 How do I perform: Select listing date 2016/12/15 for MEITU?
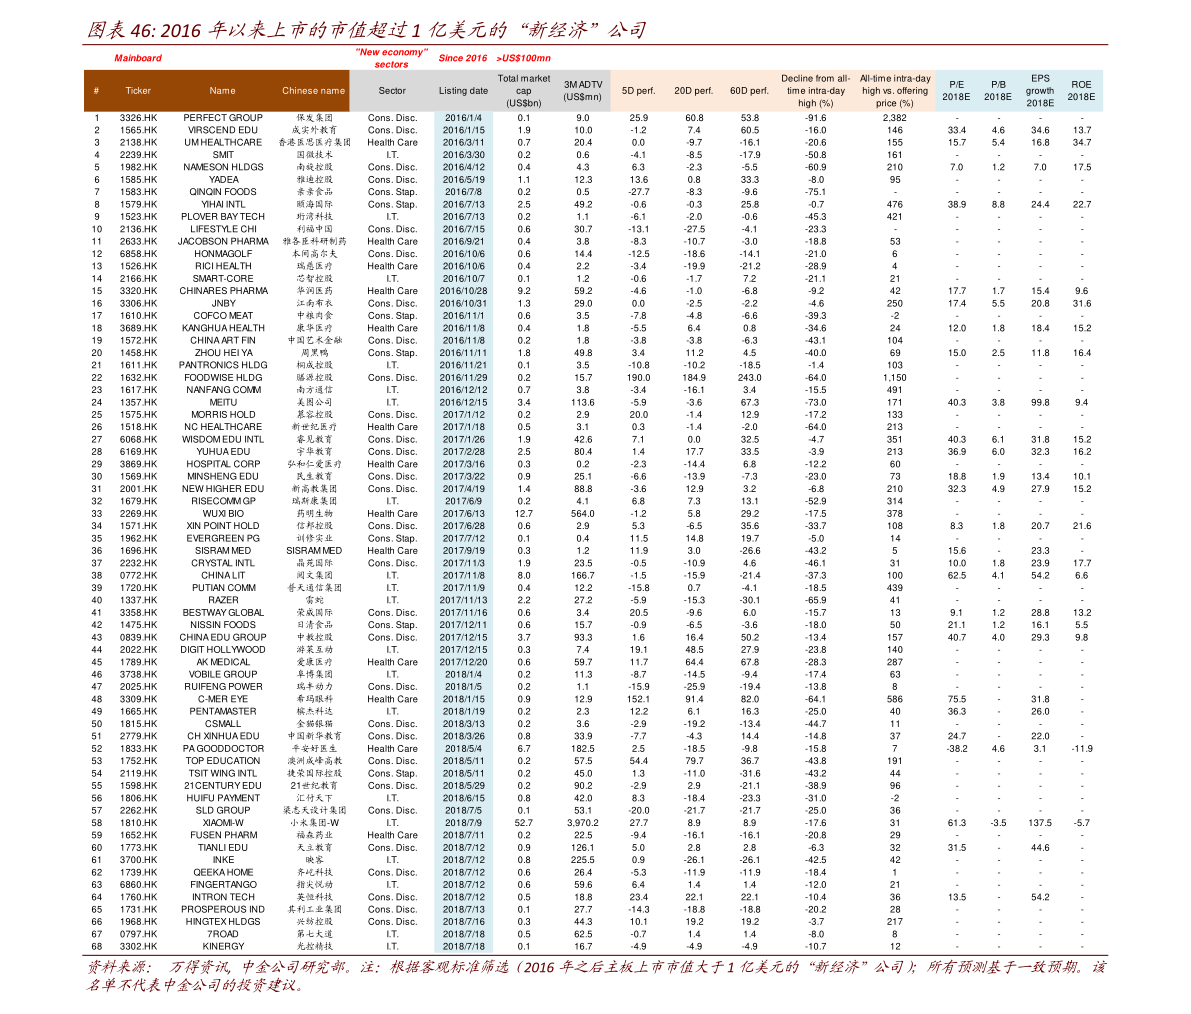(x=463, y=403)
